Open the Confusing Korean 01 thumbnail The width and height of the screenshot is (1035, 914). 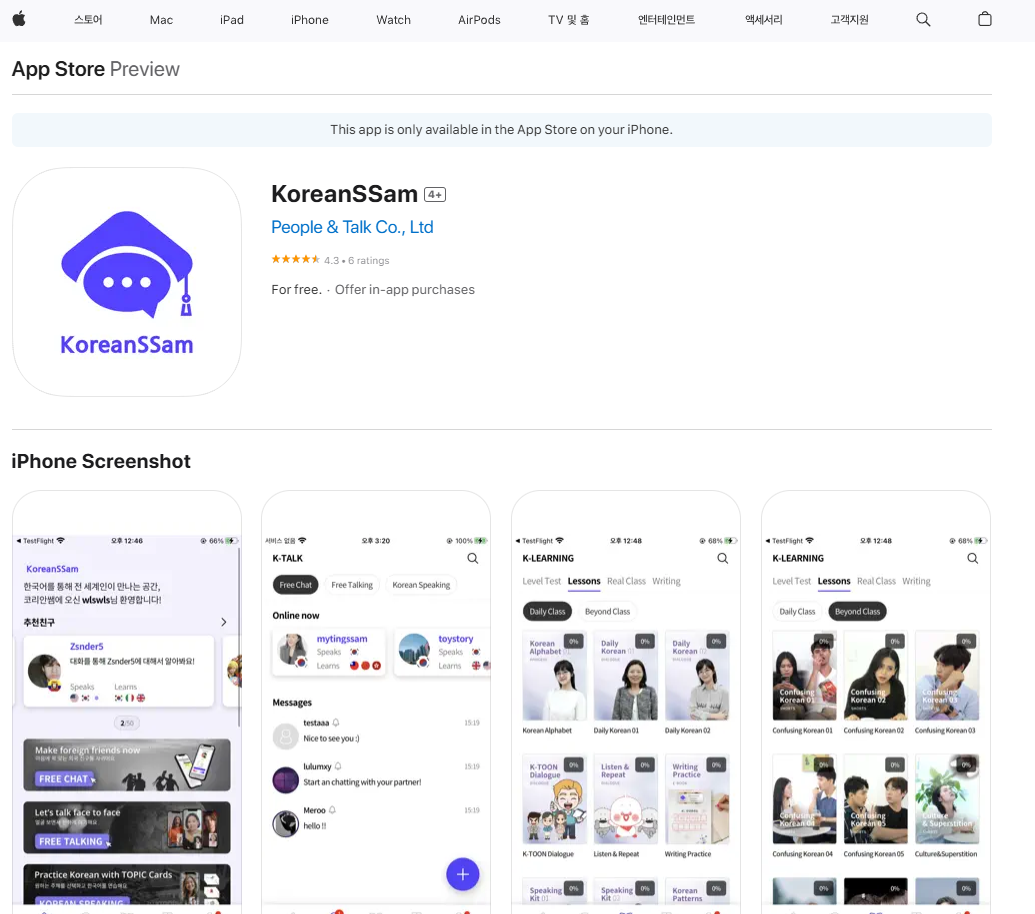[x=805, y=676]
